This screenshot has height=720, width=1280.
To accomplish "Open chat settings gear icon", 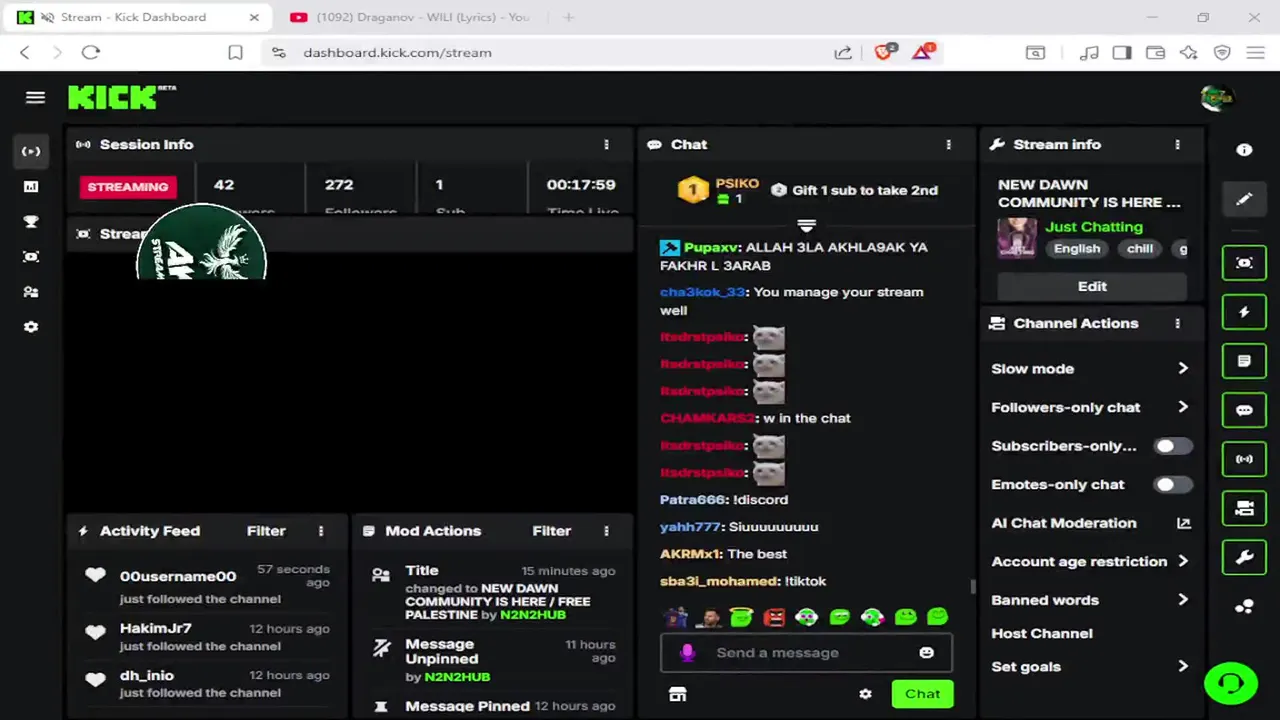I will point(865,694).
